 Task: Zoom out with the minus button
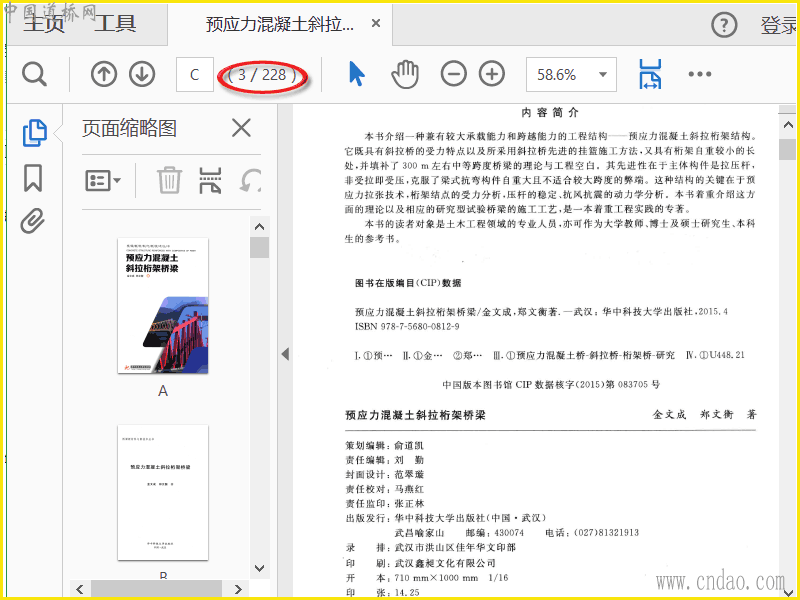454,74
